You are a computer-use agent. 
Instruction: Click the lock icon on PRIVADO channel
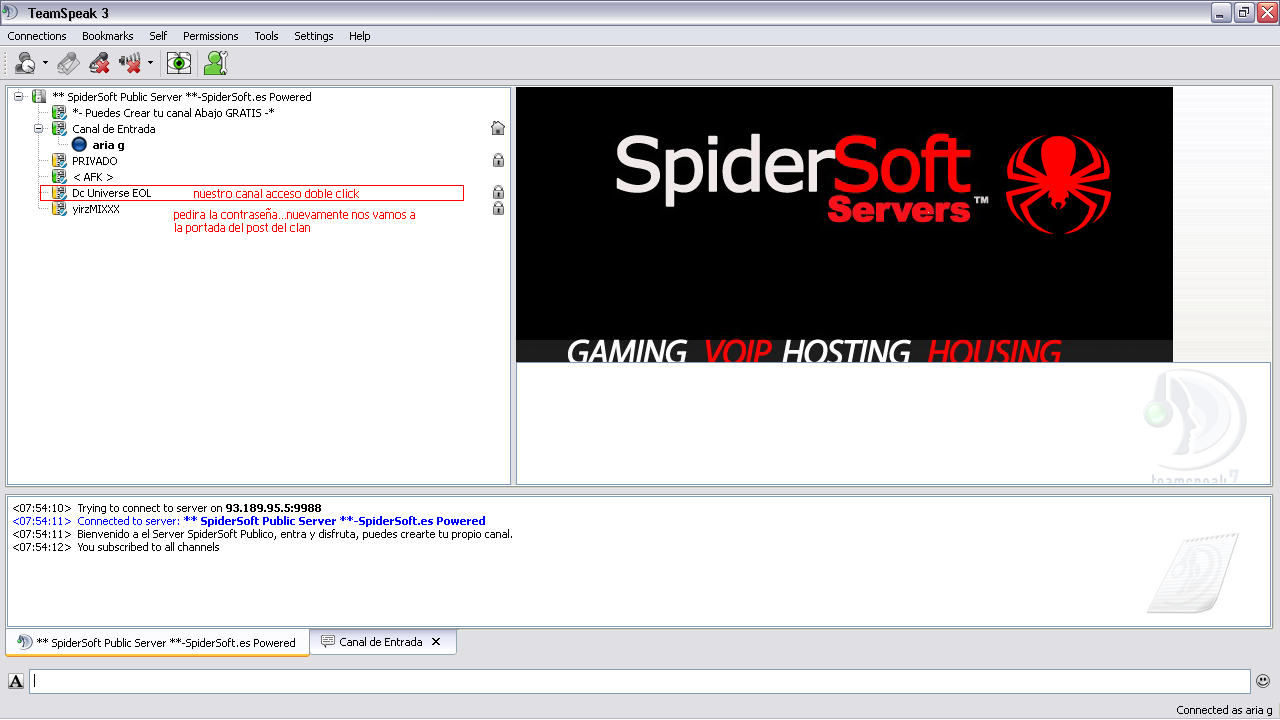click(498, 160)
